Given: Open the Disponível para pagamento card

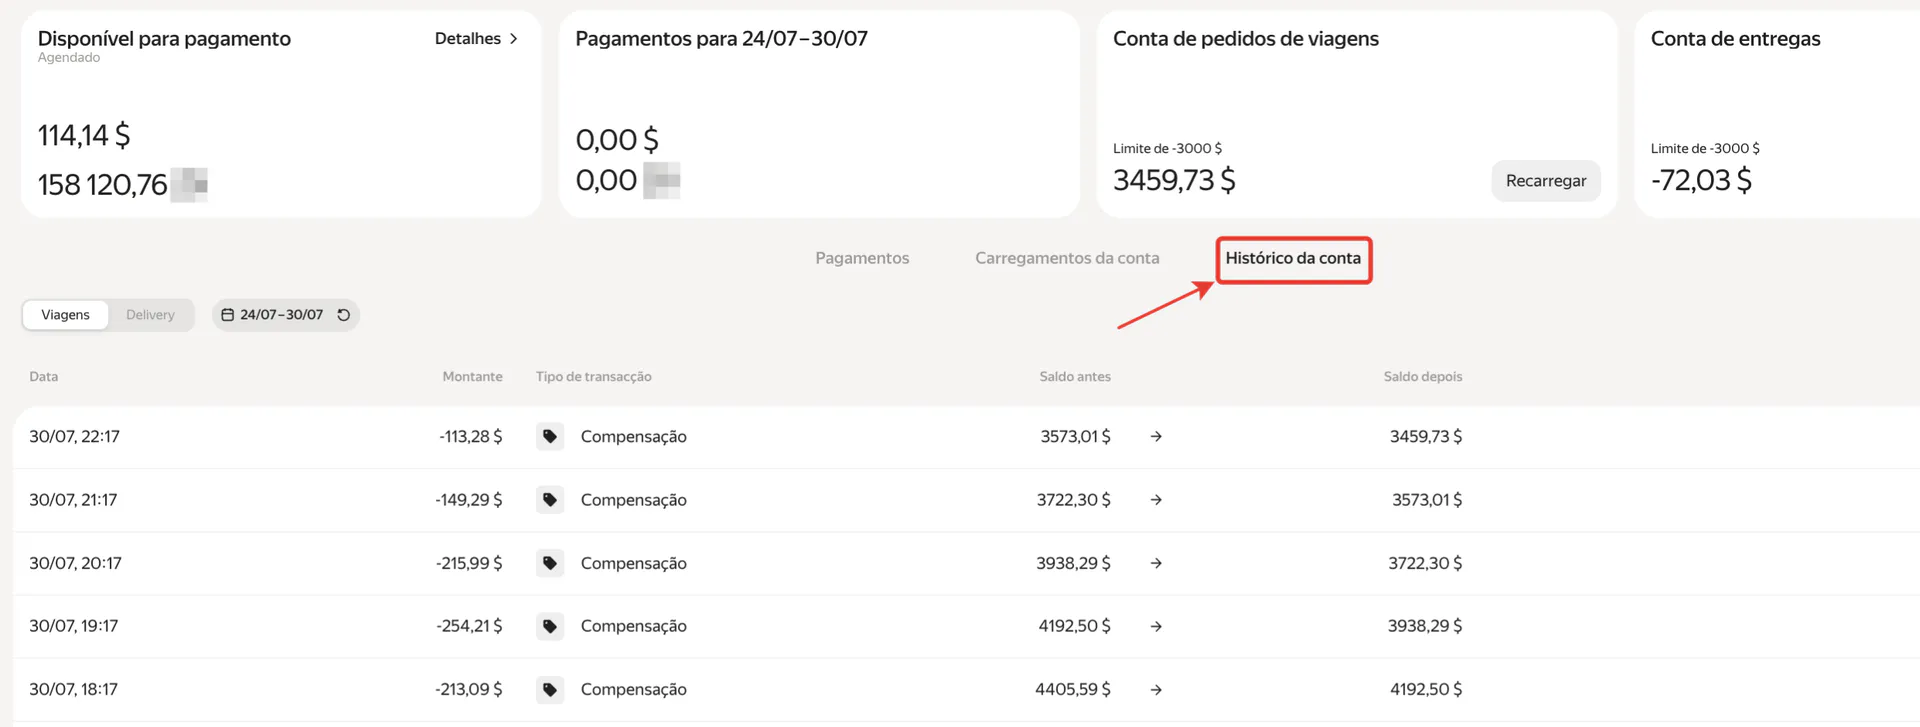Looking at the screenshot, I should click(x=281, y=114).
